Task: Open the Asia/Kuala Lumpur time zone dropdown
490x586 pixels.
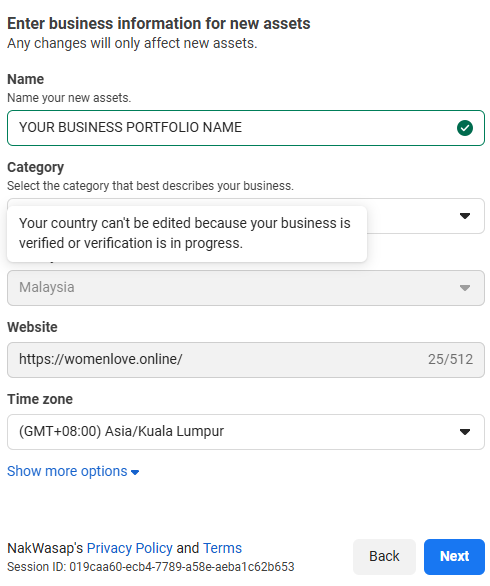Action: pyautogui.click(x=246, y=432)
